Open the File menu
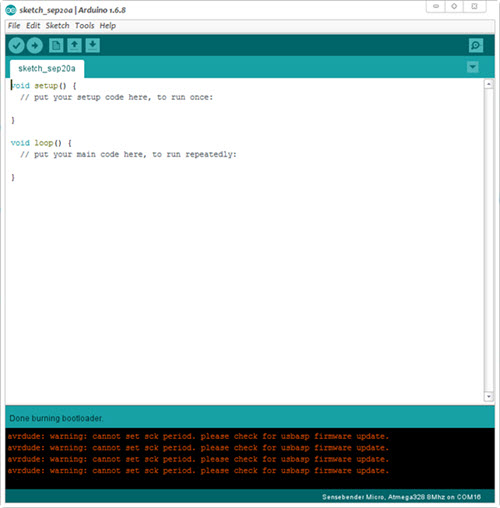This screenshot has height=508, width=500. click(x=14, y=26)
